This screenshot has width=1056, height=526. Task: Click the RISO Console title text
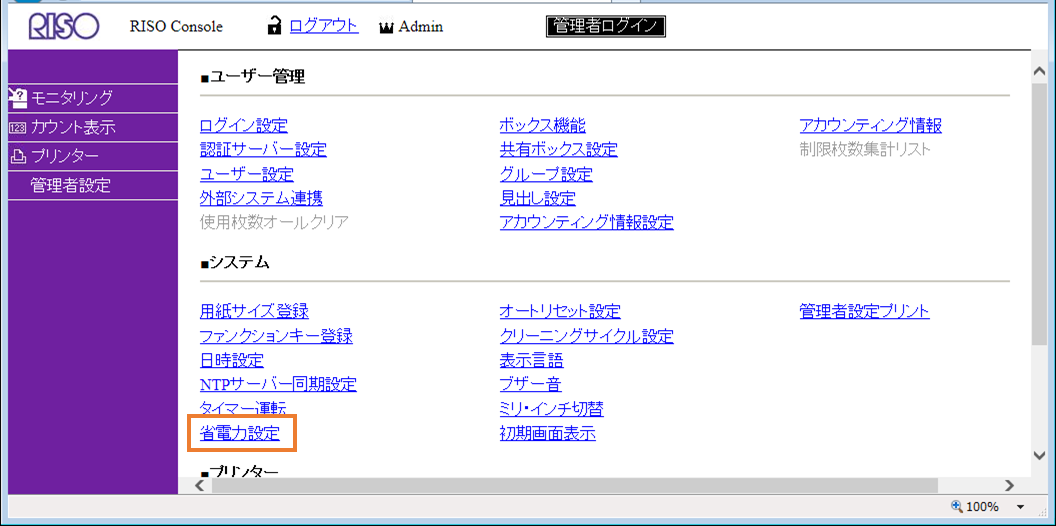176,27
